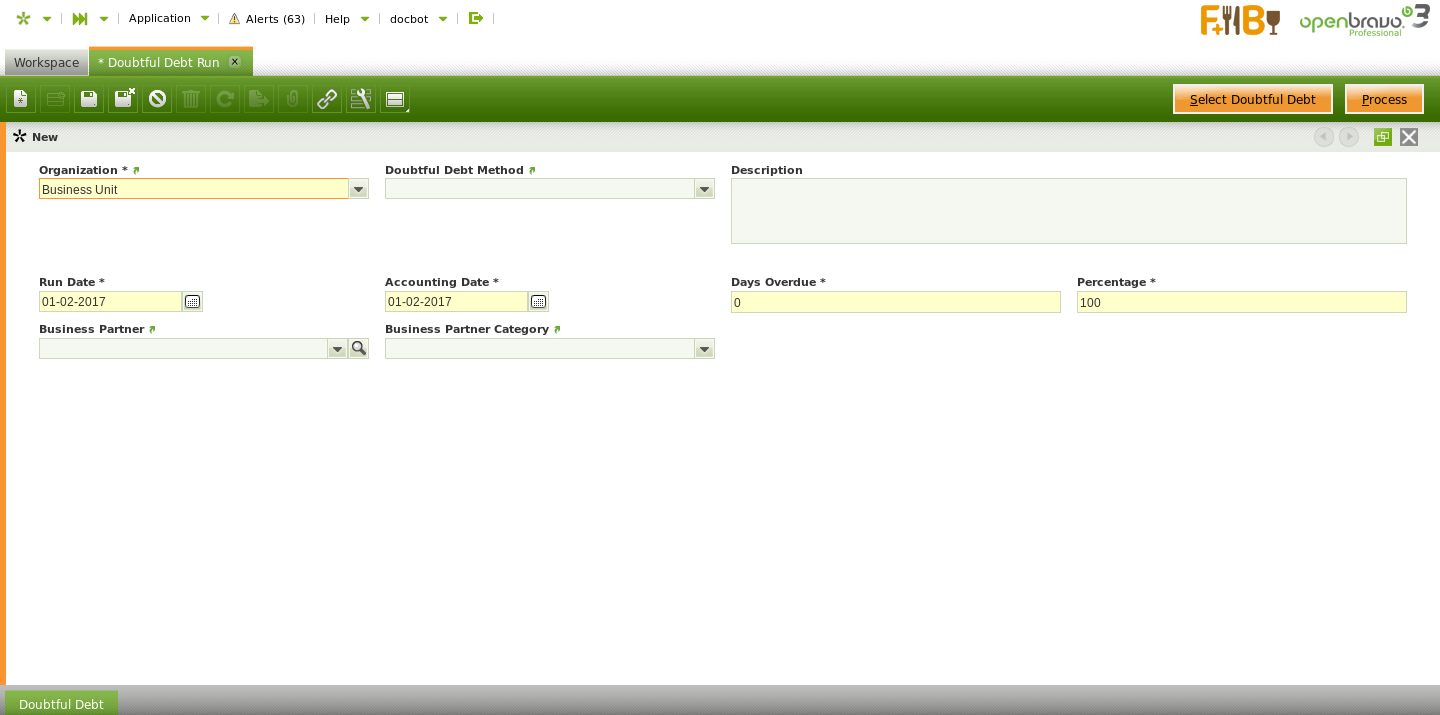Click the Process button

click(x=1384, y=99)
